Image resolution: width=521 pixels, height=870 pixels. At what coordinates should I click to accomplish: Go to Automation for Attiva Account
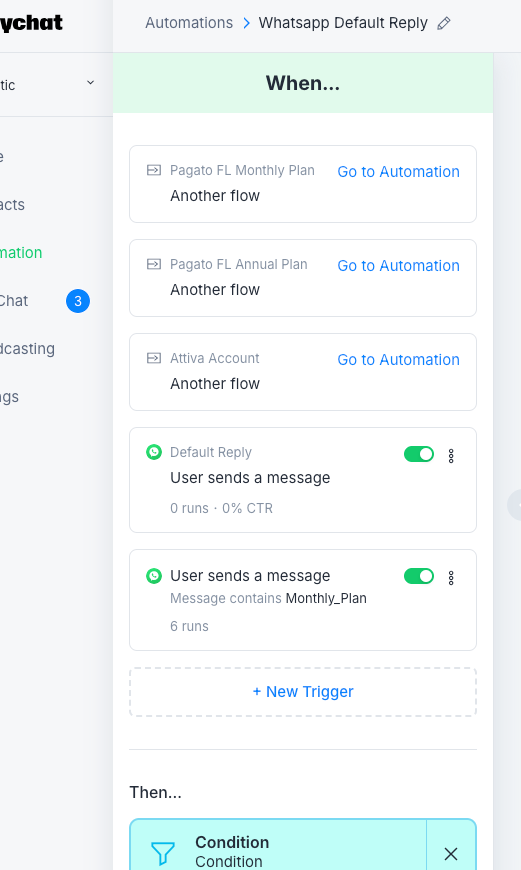[398, 360]
